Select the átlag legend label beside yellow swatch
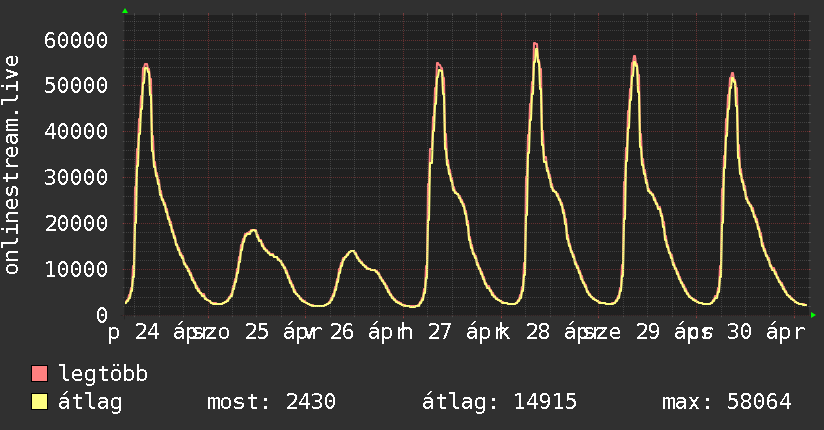This screenshot has height=430, width=824. 90,402
